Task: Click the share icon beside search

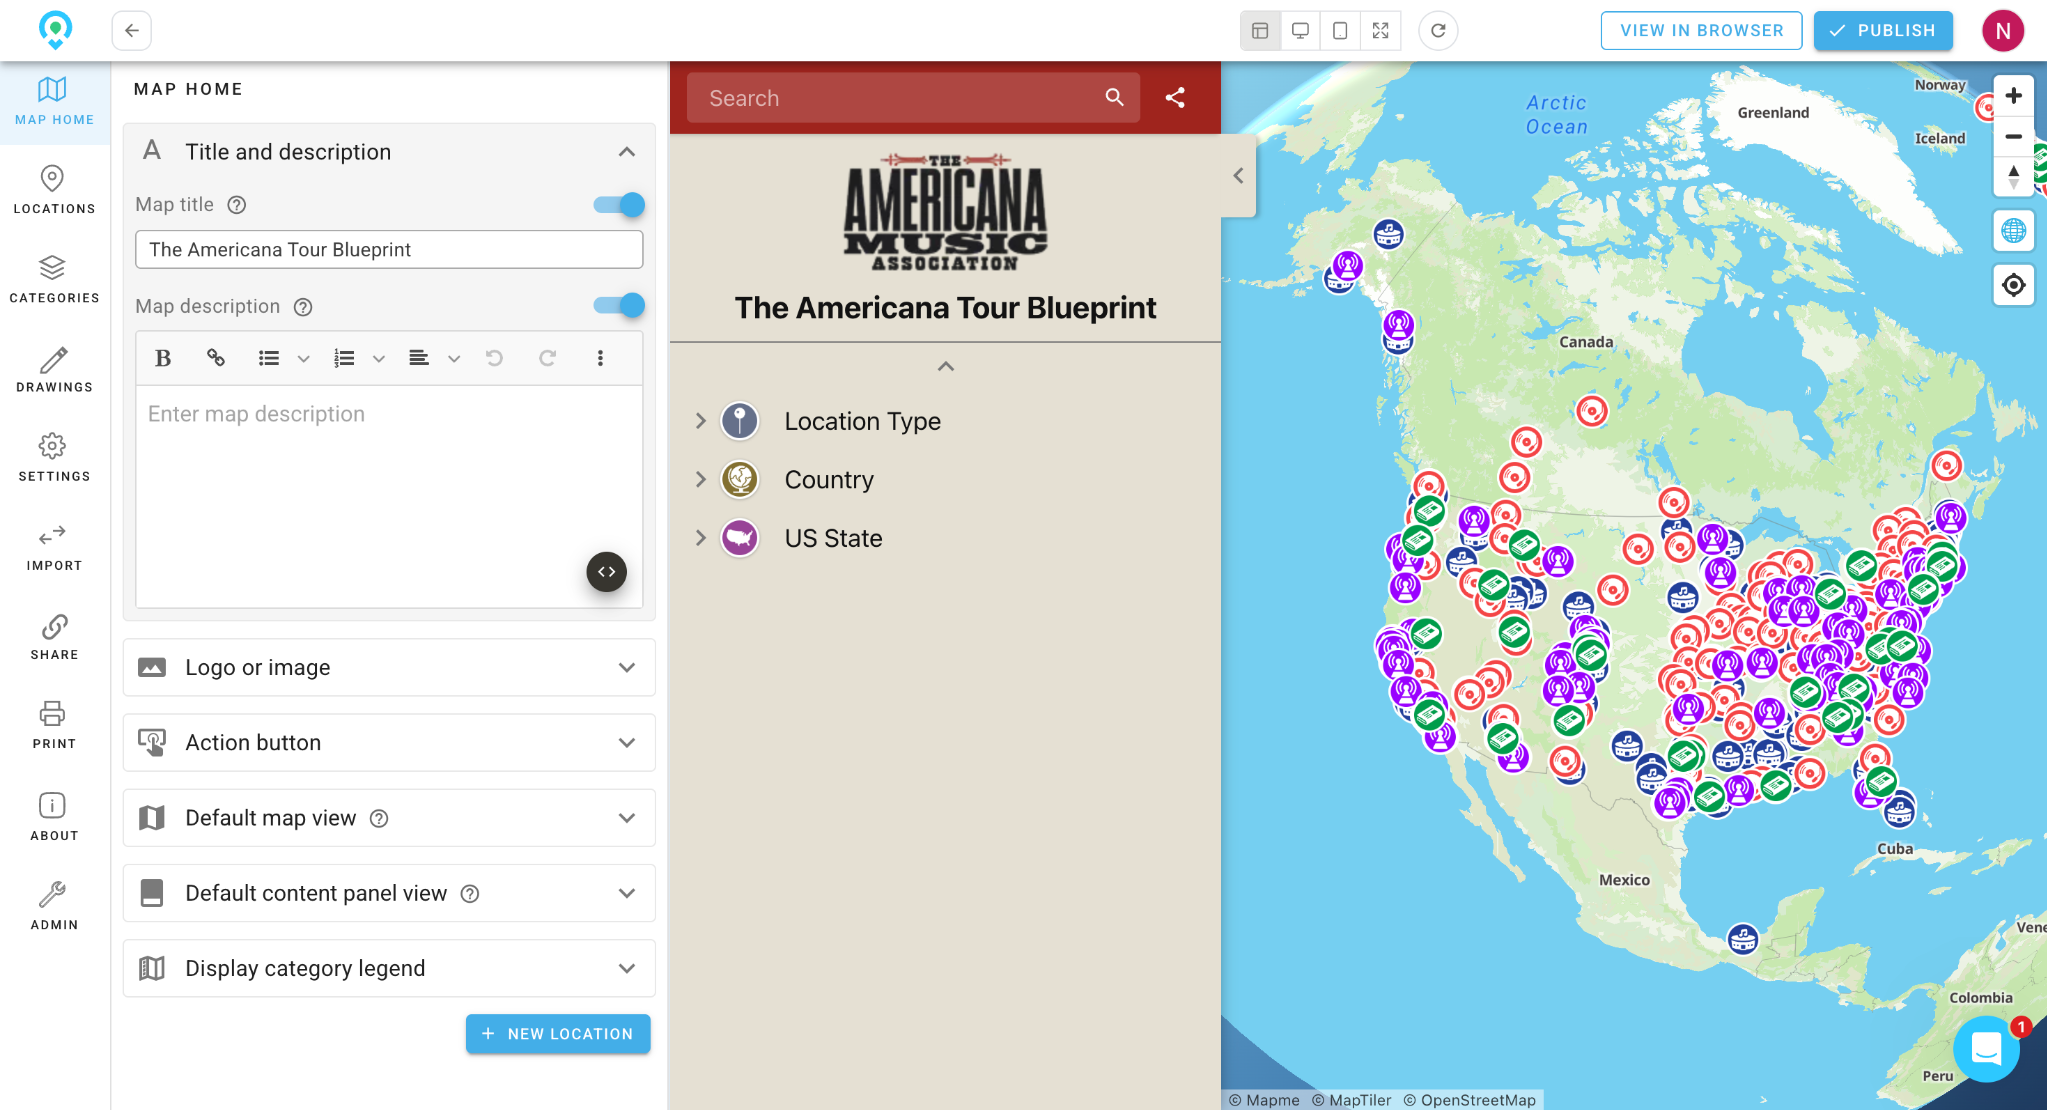Action: pyautogui.click(x=1175, y=98)
